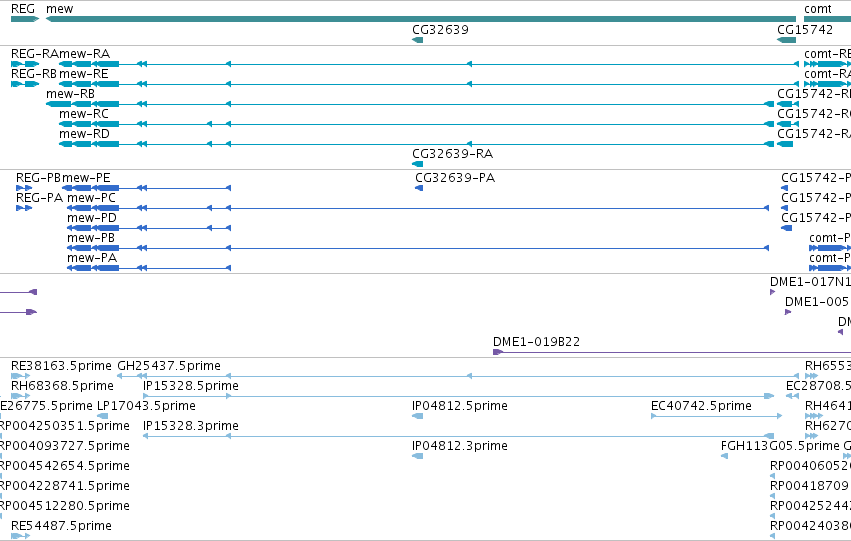
Task: Click the mew-RA transcript label
Action: (85, 54)
